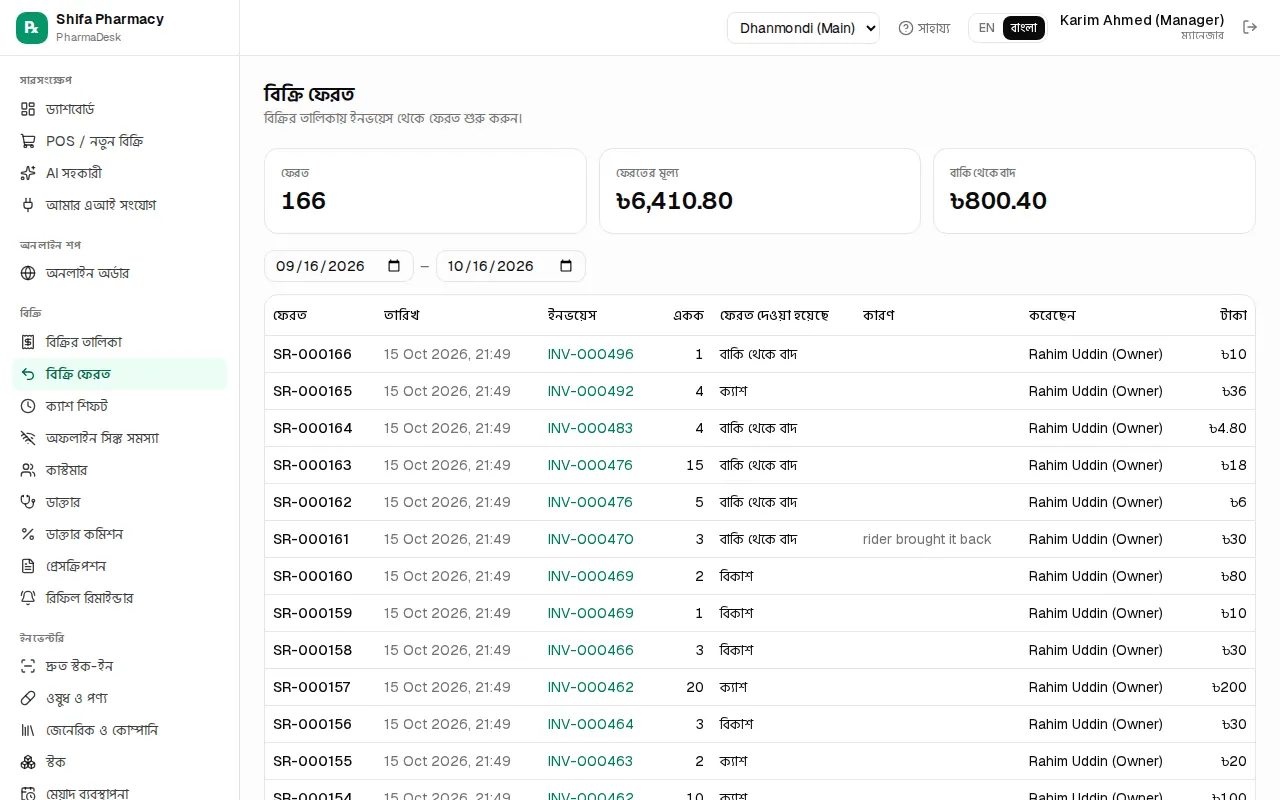Image resolution: width=1280 pixels, height=800 pixels.
Task: Click the তারিখ column header
Action: (402, 315)
